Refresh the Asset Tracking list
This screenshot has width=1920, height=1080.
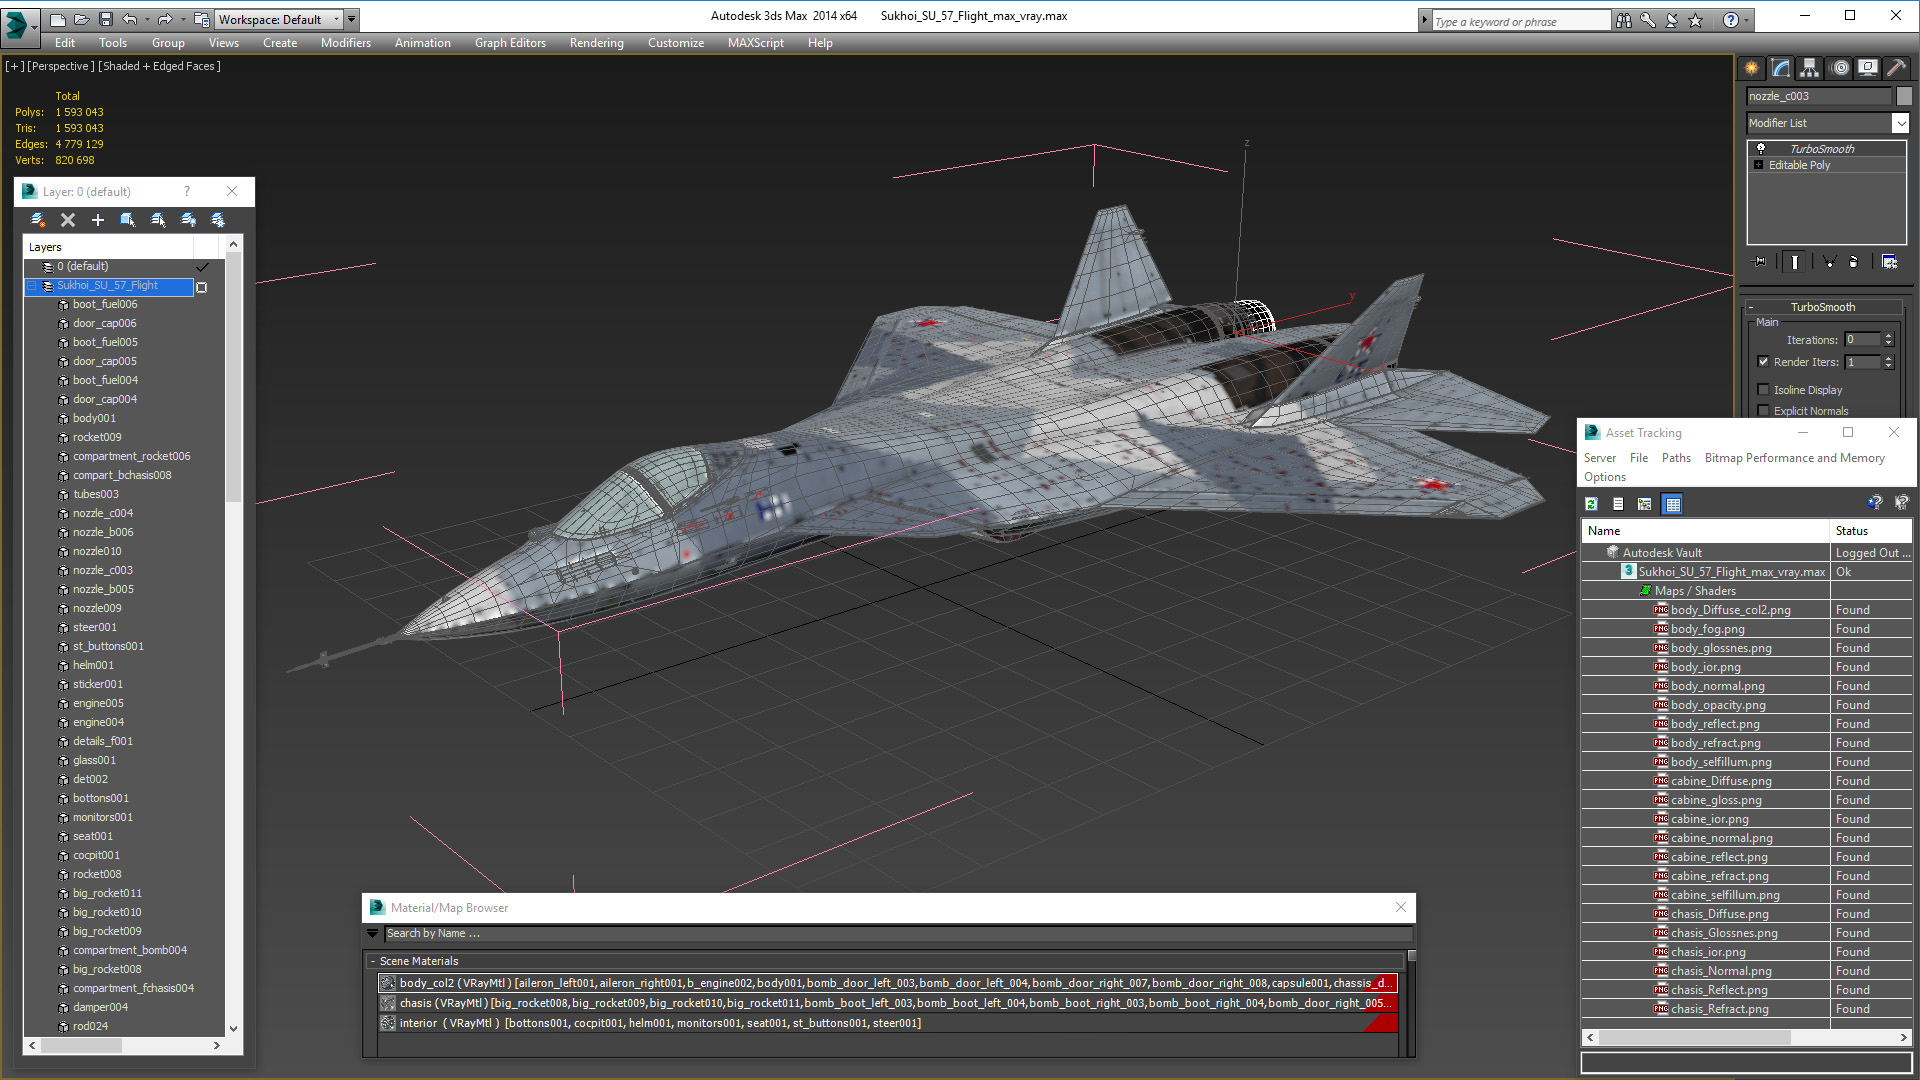(1591, 504)
